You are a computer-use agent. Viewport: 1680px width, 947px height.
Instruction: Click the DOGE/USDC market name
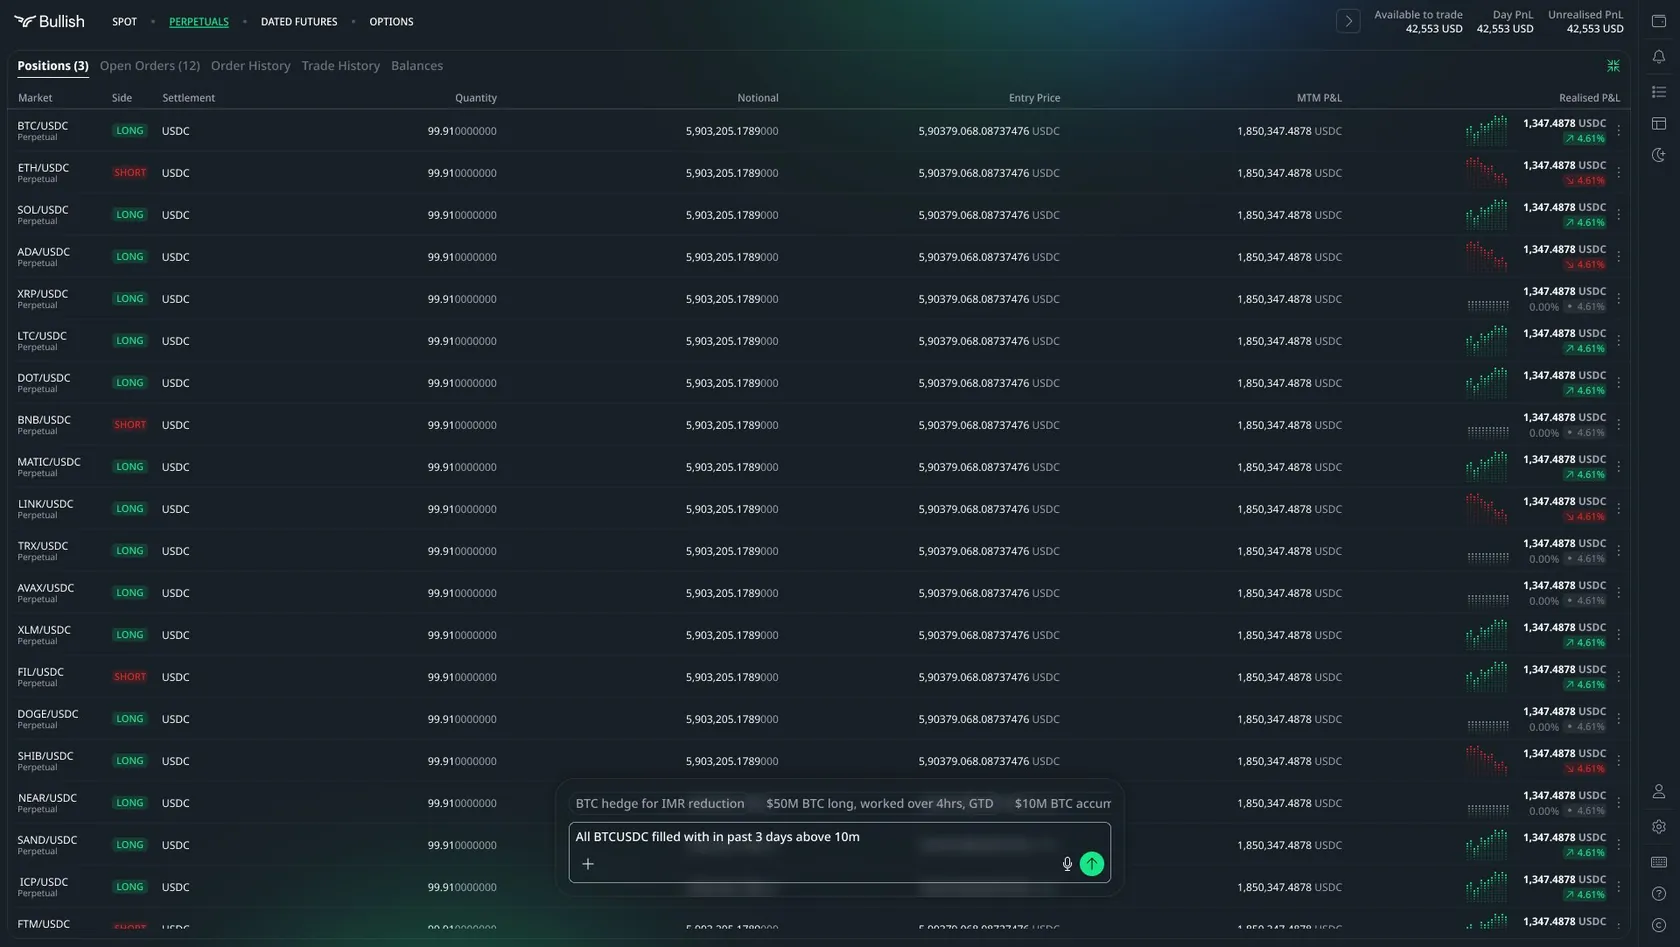[x=48, y=714]
